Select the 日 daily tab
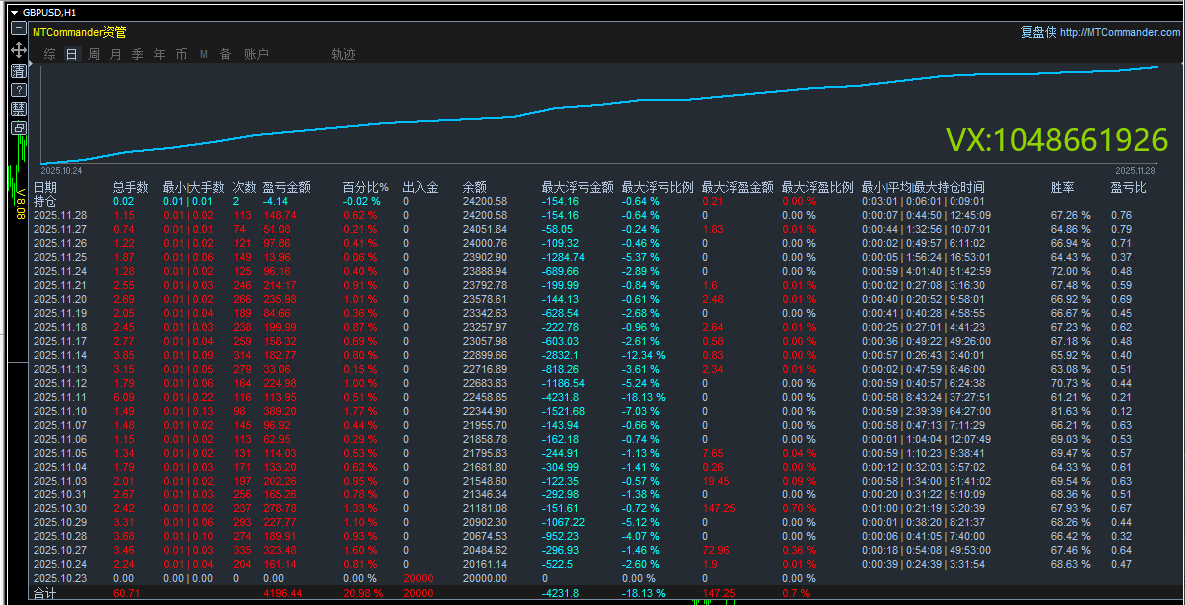This screenshot has height=605, width=1185. (71, 54)
